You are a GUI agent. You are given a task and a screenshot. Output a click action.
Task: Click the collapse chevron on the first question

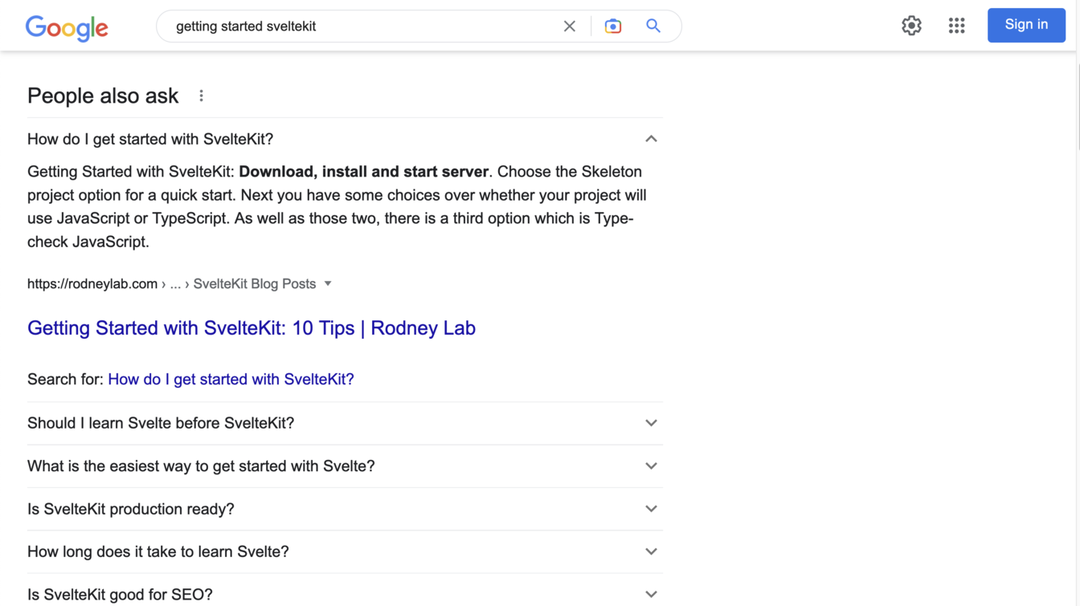tap(651, 138)
